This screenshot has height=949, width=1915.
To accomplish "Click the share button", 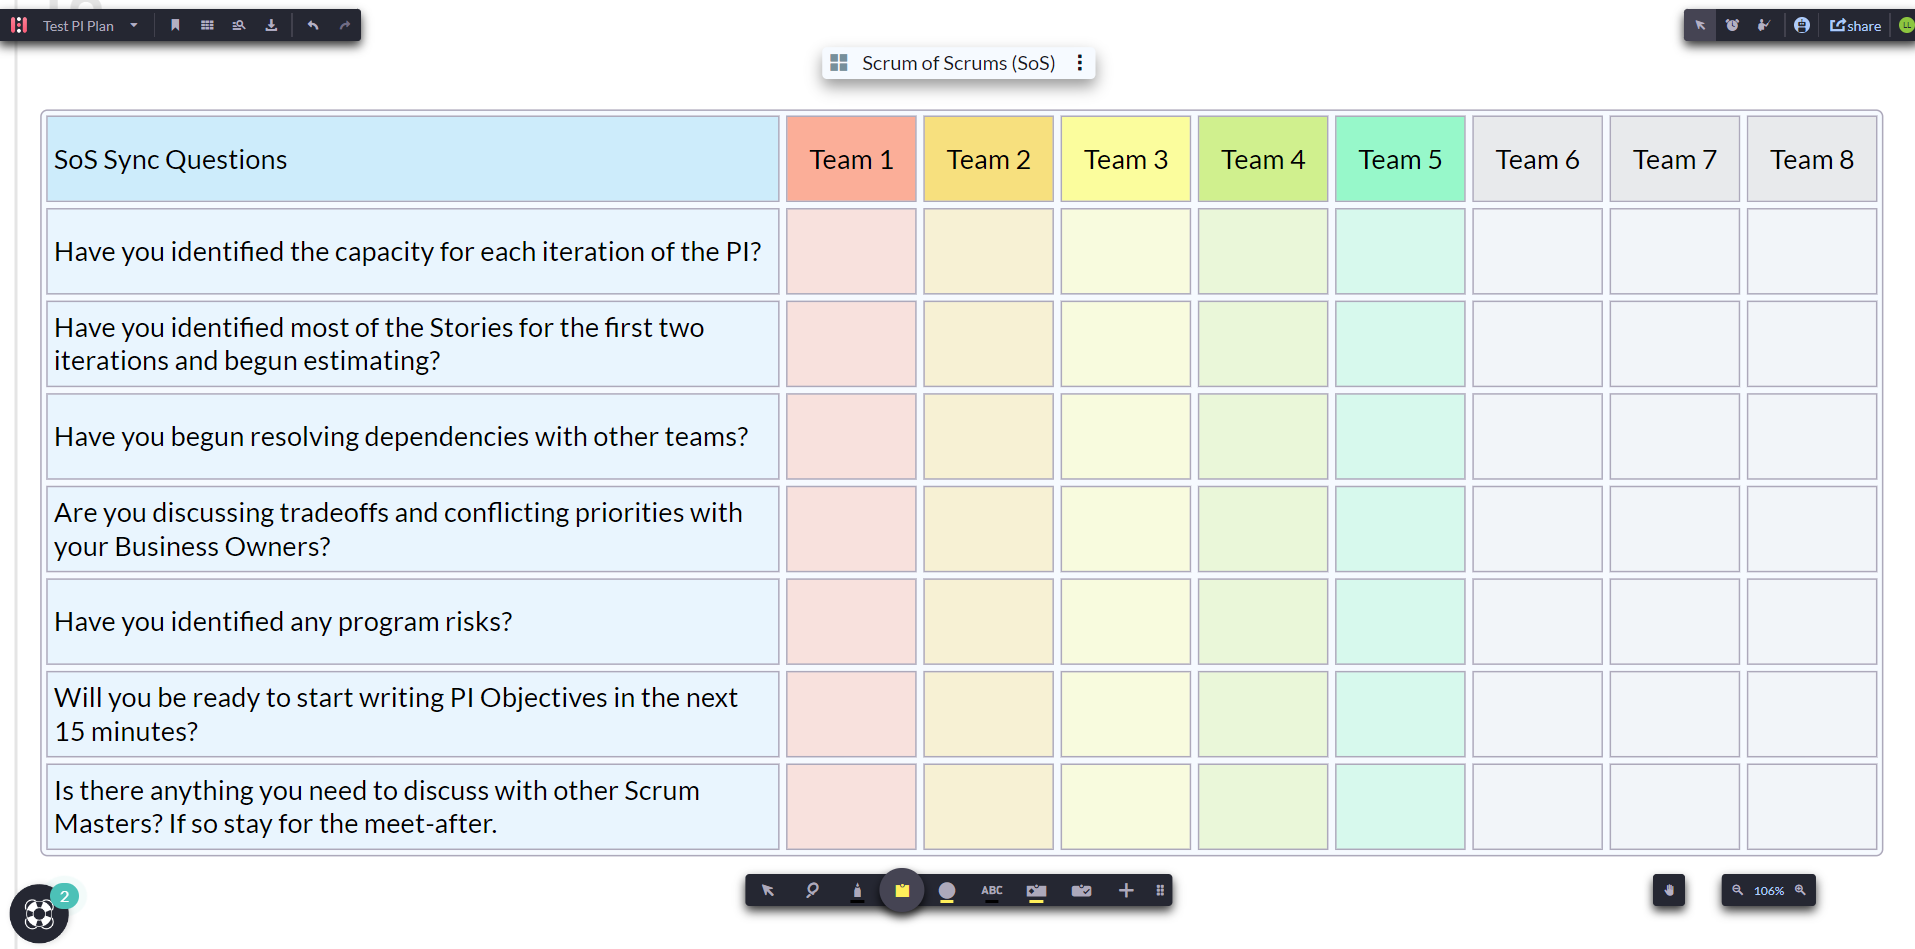I will (x=1855, y=25).
